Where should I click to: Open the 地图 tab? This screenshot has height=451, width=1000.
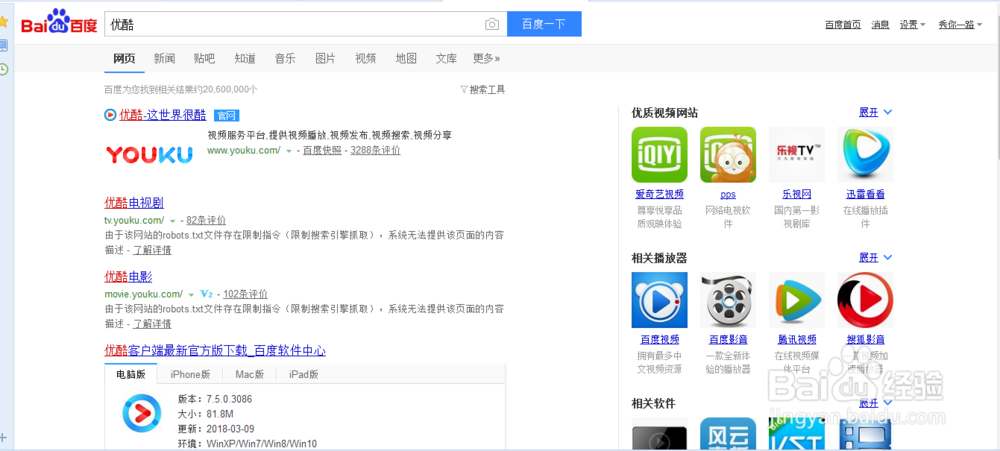tap(406, 59)
